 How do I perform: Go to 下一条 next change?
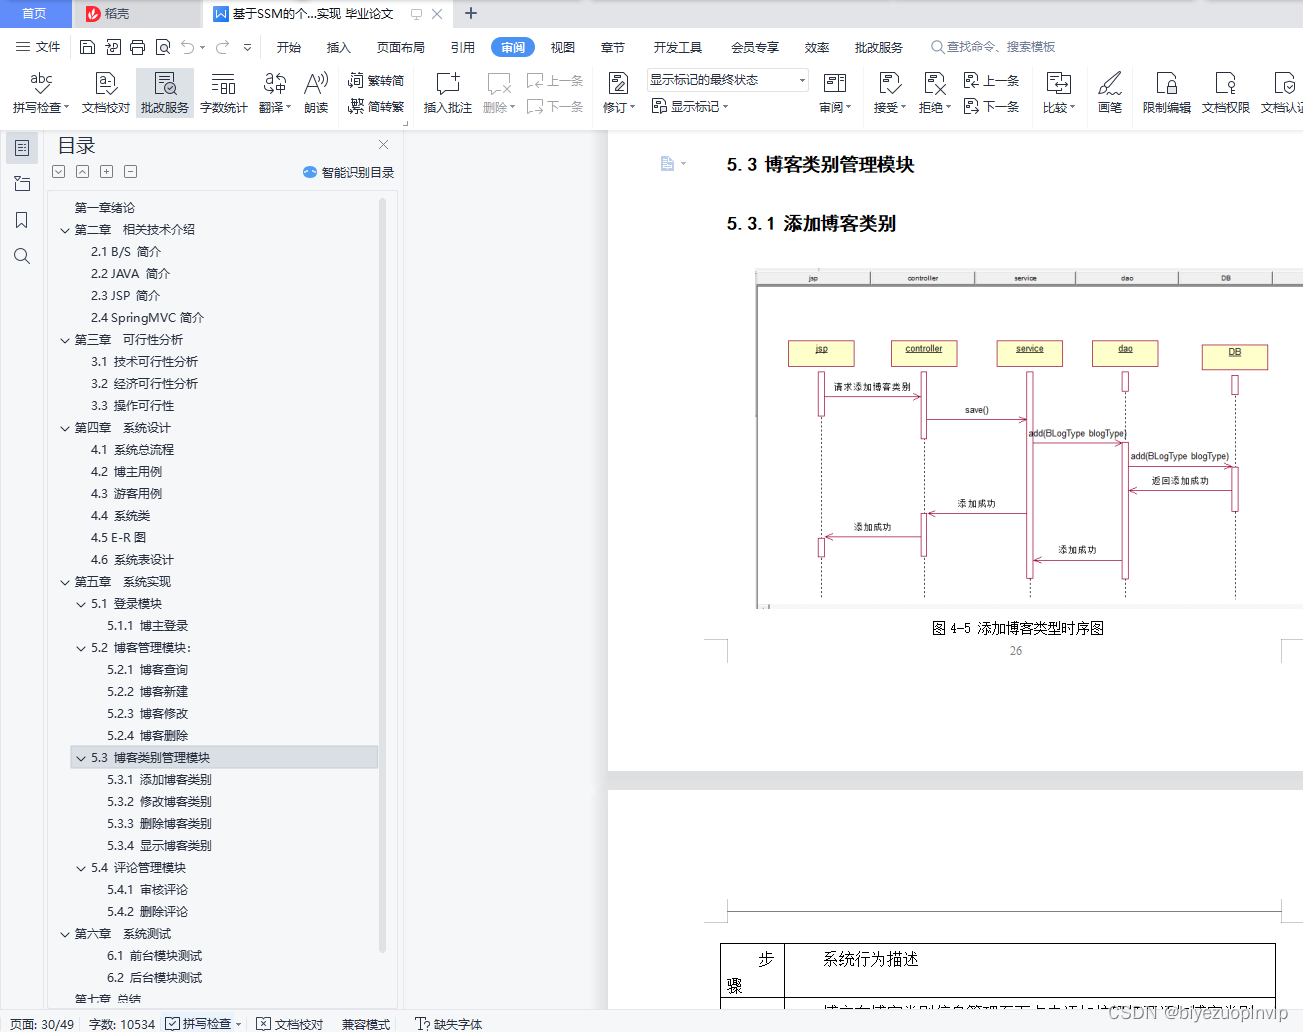pos(992,106)
